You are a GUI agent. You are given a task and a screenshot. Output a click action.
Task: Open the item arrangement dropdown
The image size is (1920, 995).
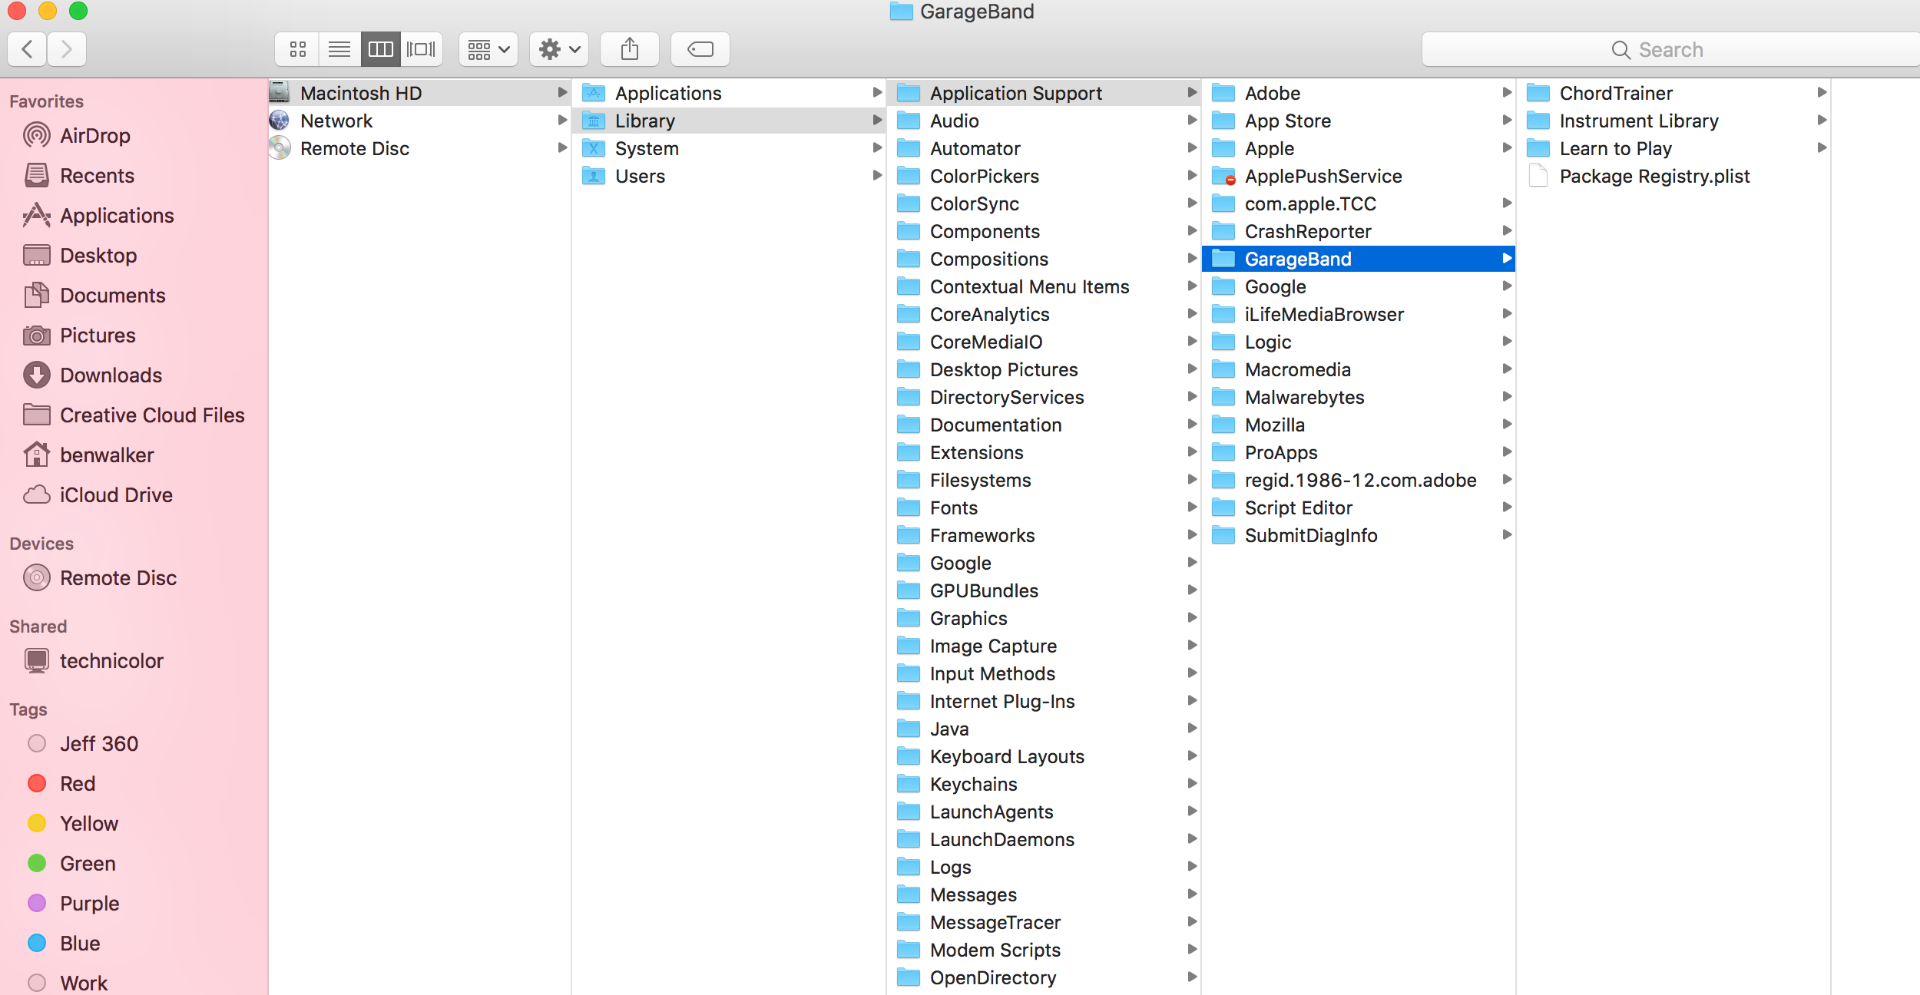[x=488, y=49]
